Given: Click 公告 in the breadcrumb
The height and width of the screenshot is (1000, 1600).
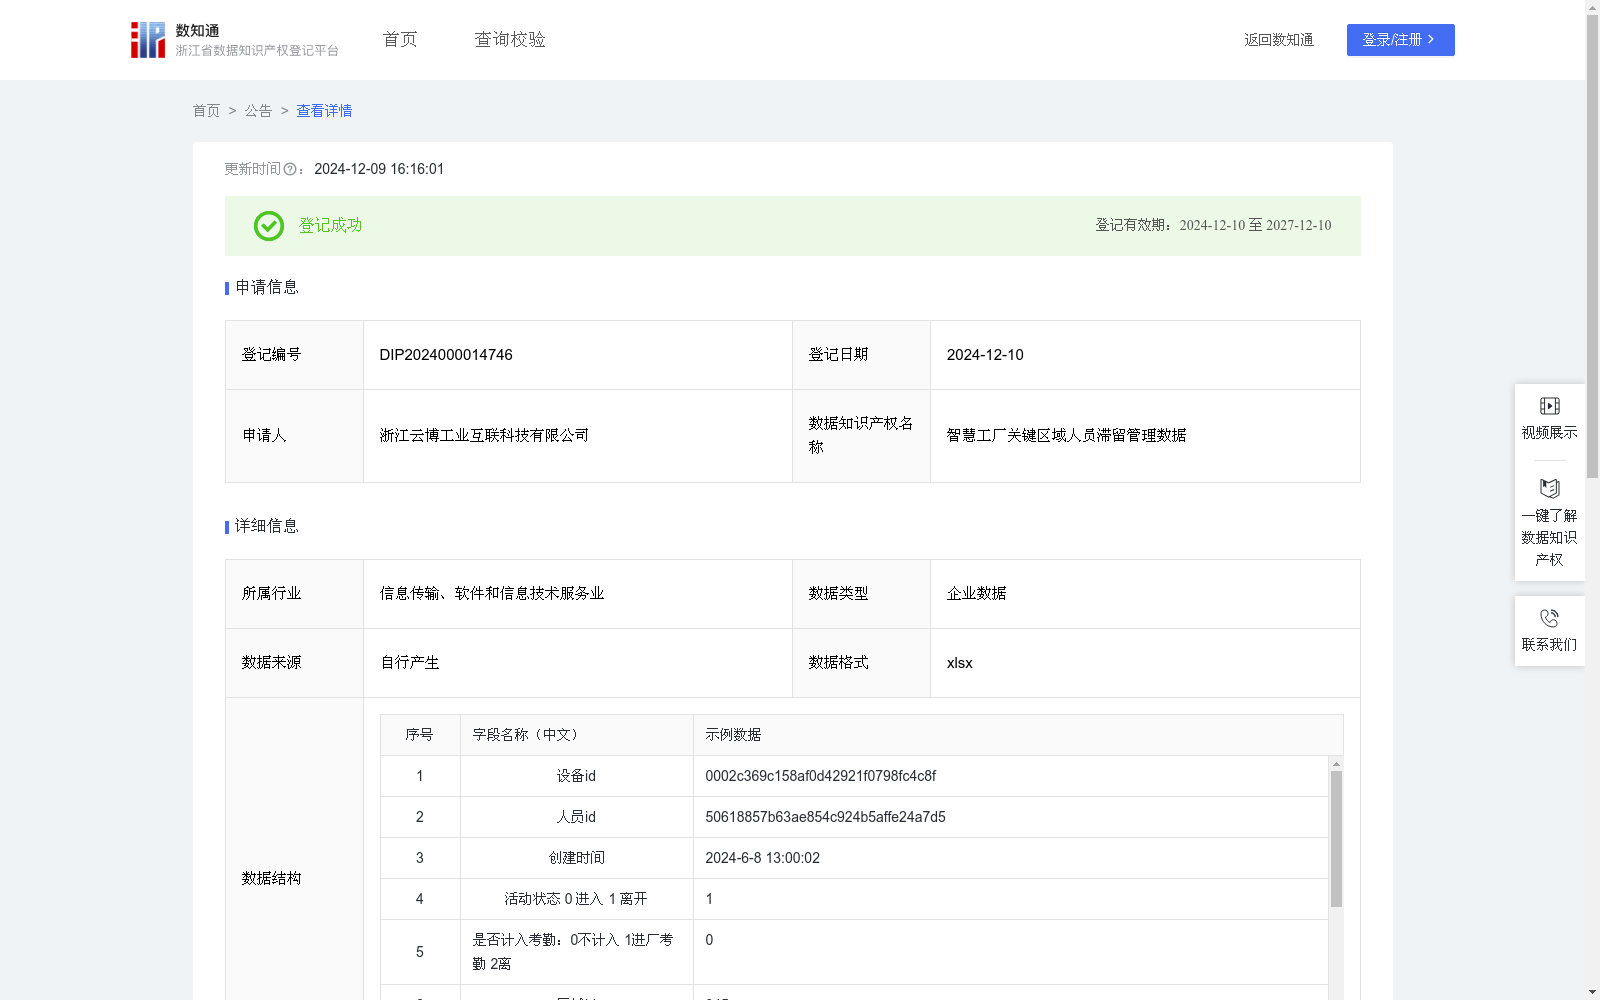Looking at the screenshot, I should (258, 111).
